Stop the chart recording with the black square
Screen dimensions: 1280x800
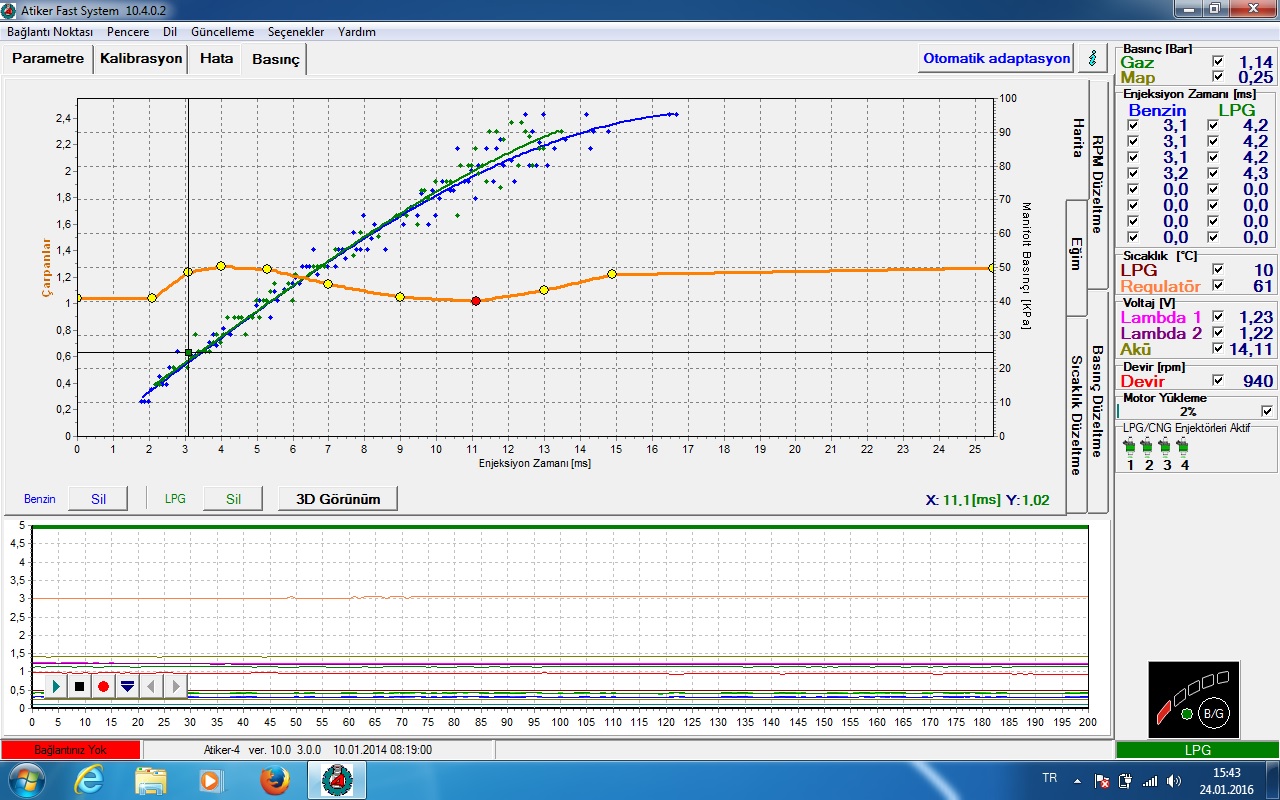pyautogui.click(x=80, y=686)
